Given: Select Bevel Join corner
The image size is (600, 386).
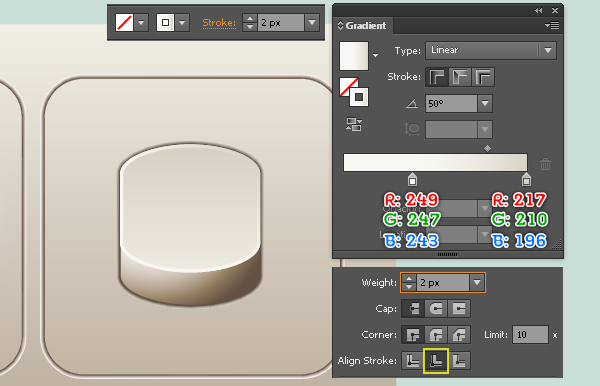Looking at the screenshot, I should click(x=459, y=335).
